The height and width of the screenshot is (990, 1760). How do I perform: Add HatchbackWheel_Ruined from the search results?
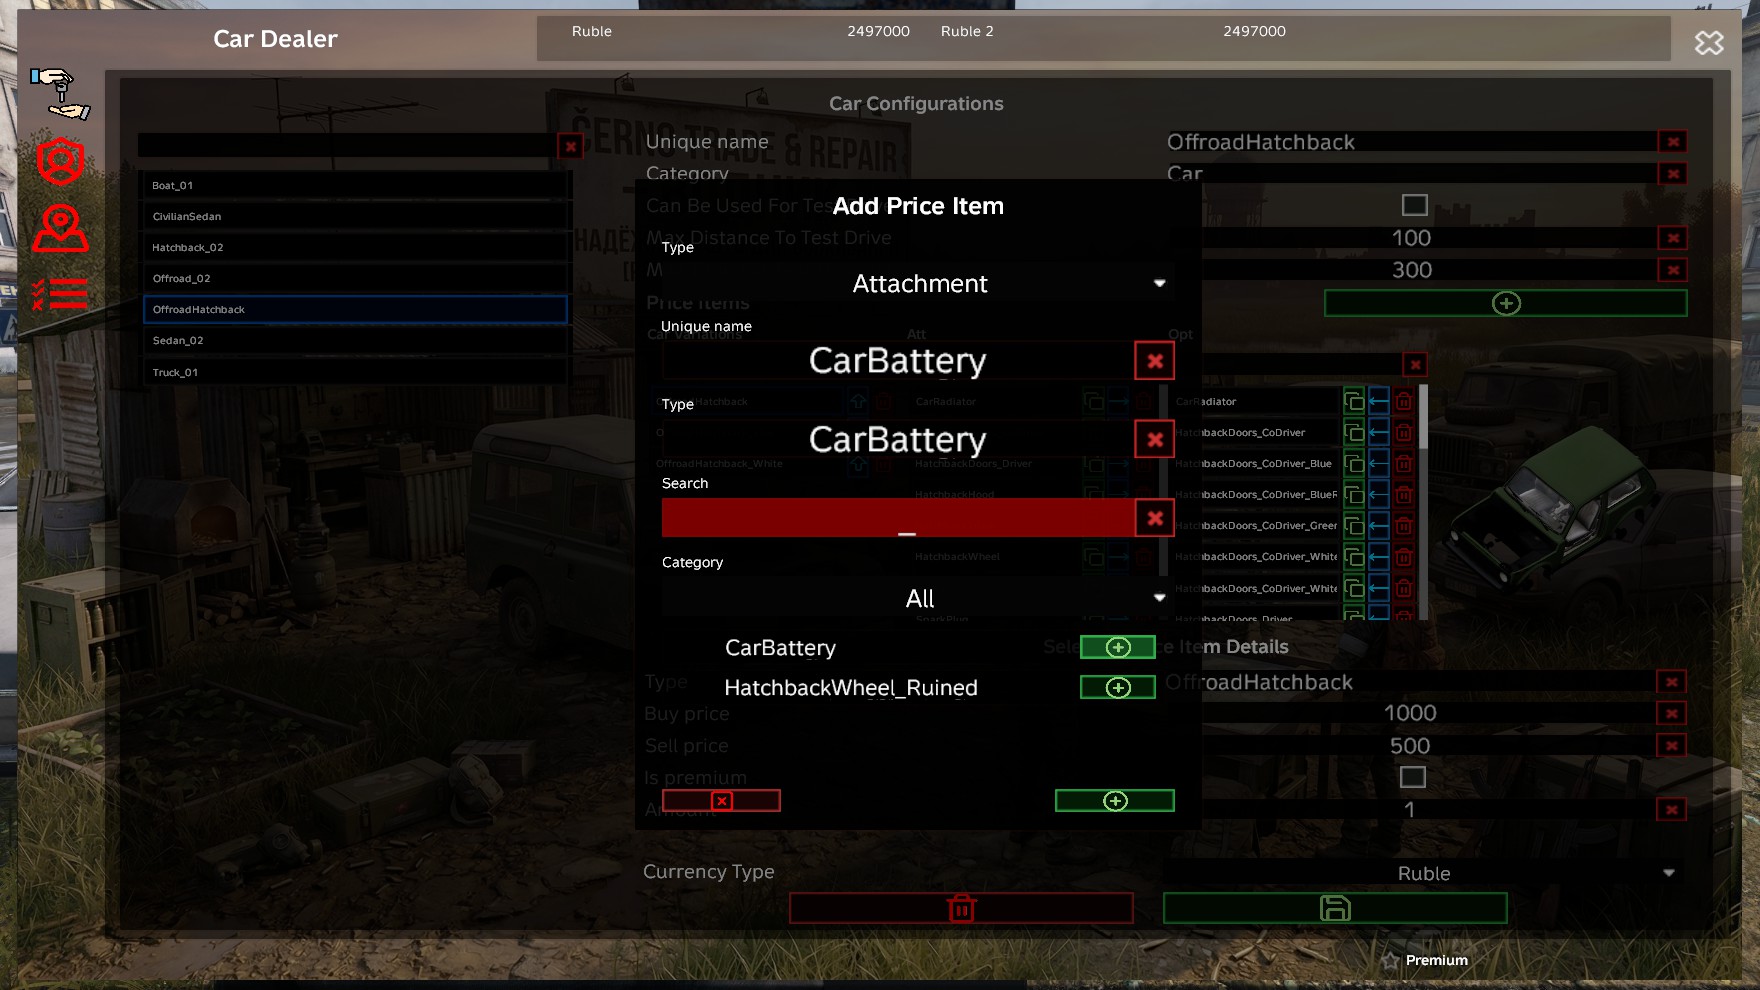1118,688
